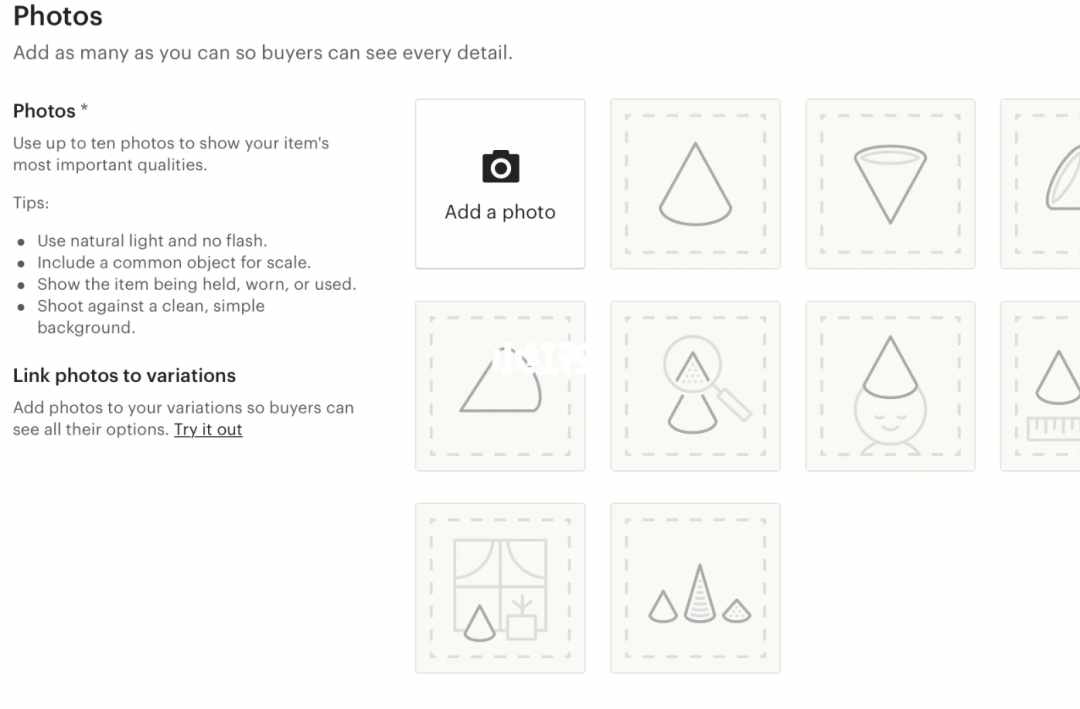This screenshot has width=1080, height=709.
Task: Pick the cone hat on smiling face placeholder
Action: (891, 386)
